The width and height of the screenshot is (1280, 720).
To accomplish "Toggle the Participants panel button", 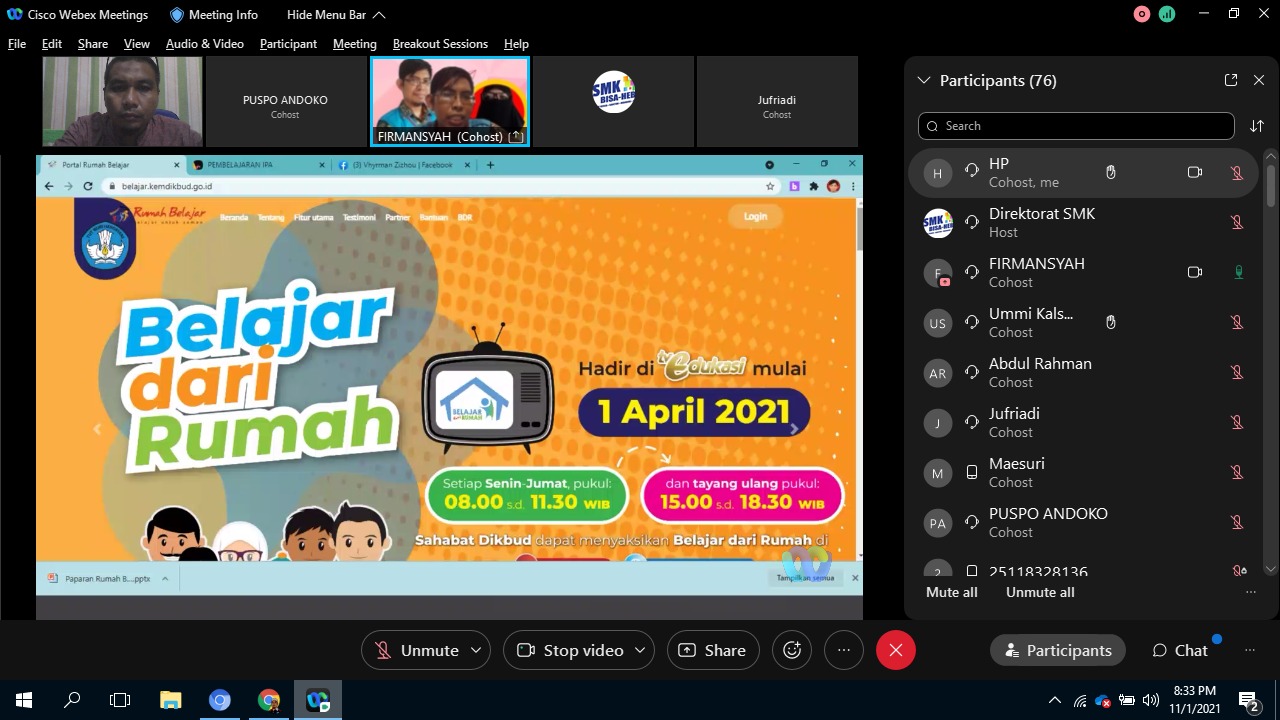I will [1057, 650].
